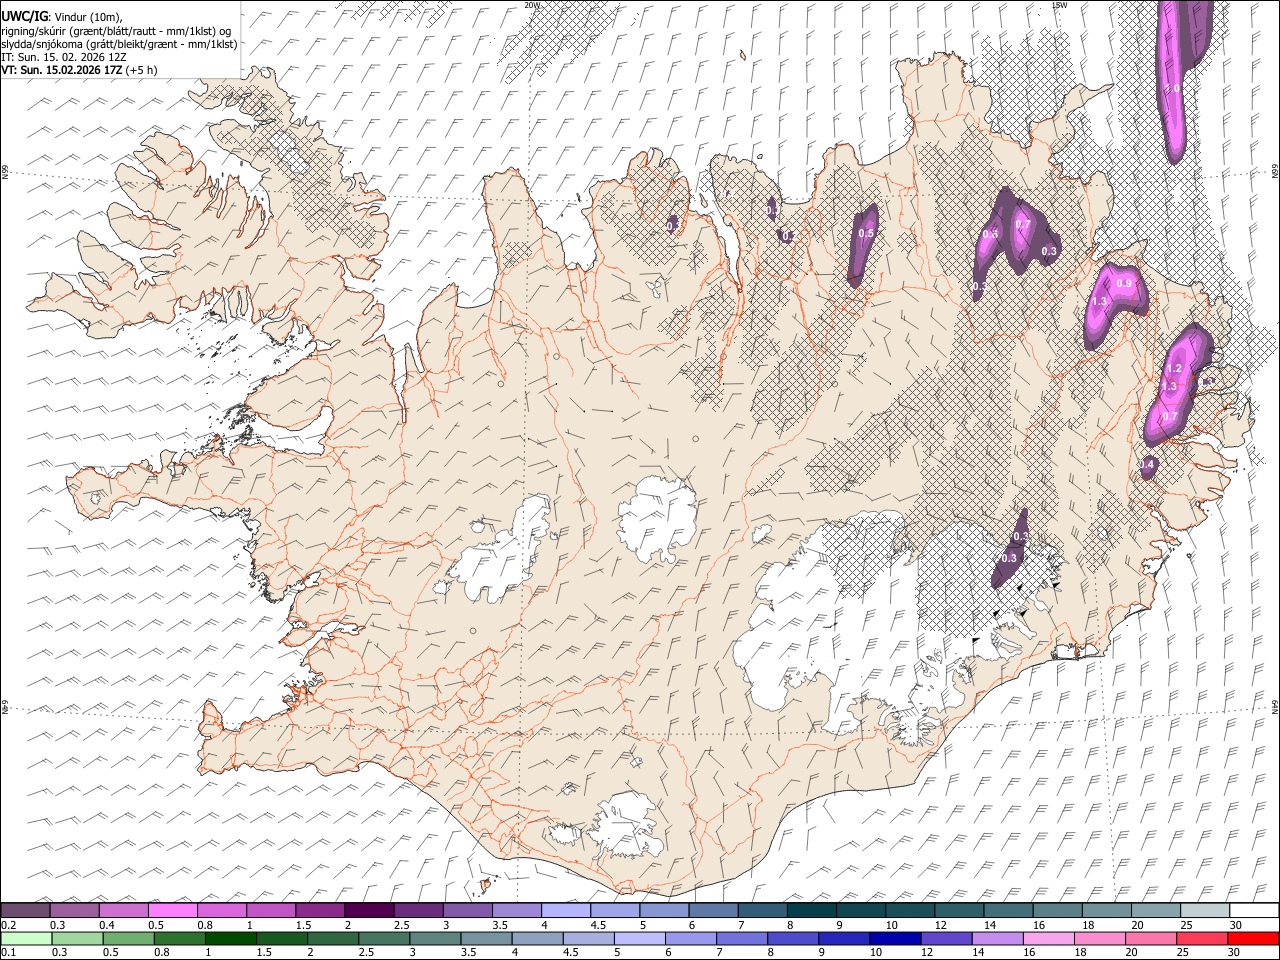The image size is (1280, 960).
Task: Click the '0.4' snowfall value on the map
Action: click(x=1147, y=464)
